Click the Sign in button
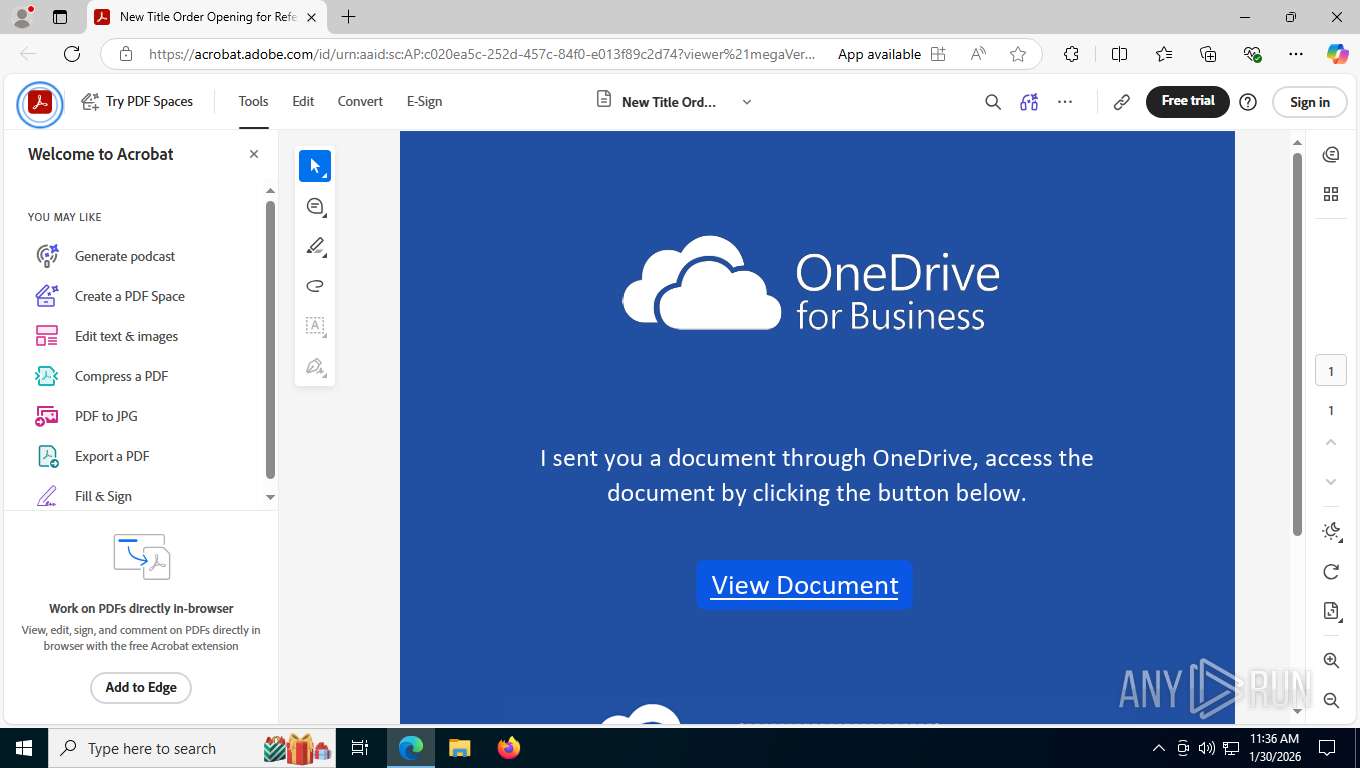Viewport: 1360px width, 768px height. coord(1310,102)
